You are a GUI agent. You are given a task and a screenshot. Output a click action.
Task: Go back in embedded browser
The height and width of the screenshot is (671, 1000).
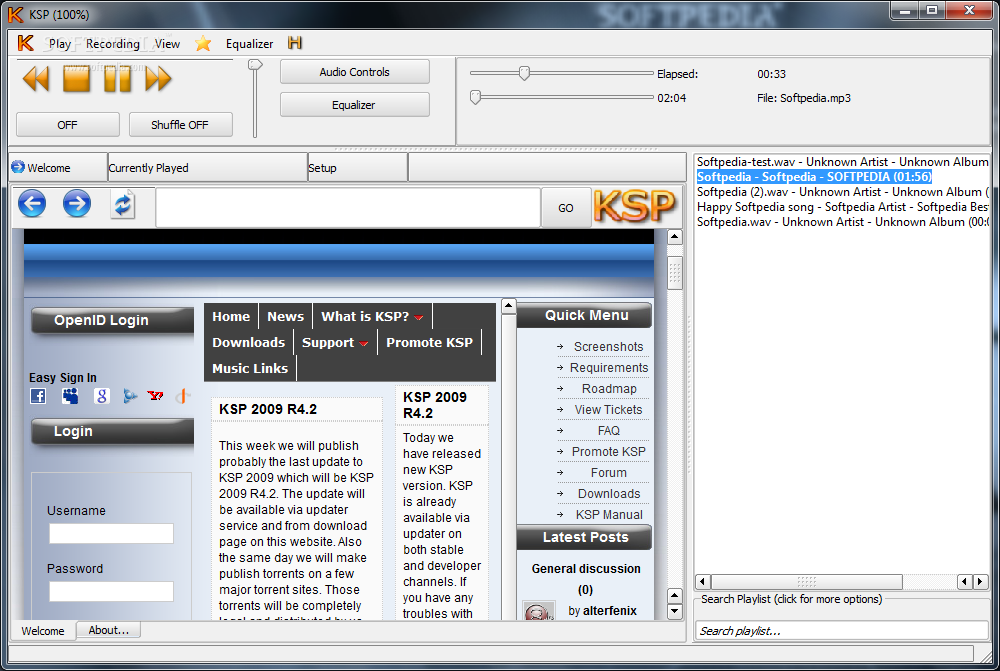(x=32, y=204)
